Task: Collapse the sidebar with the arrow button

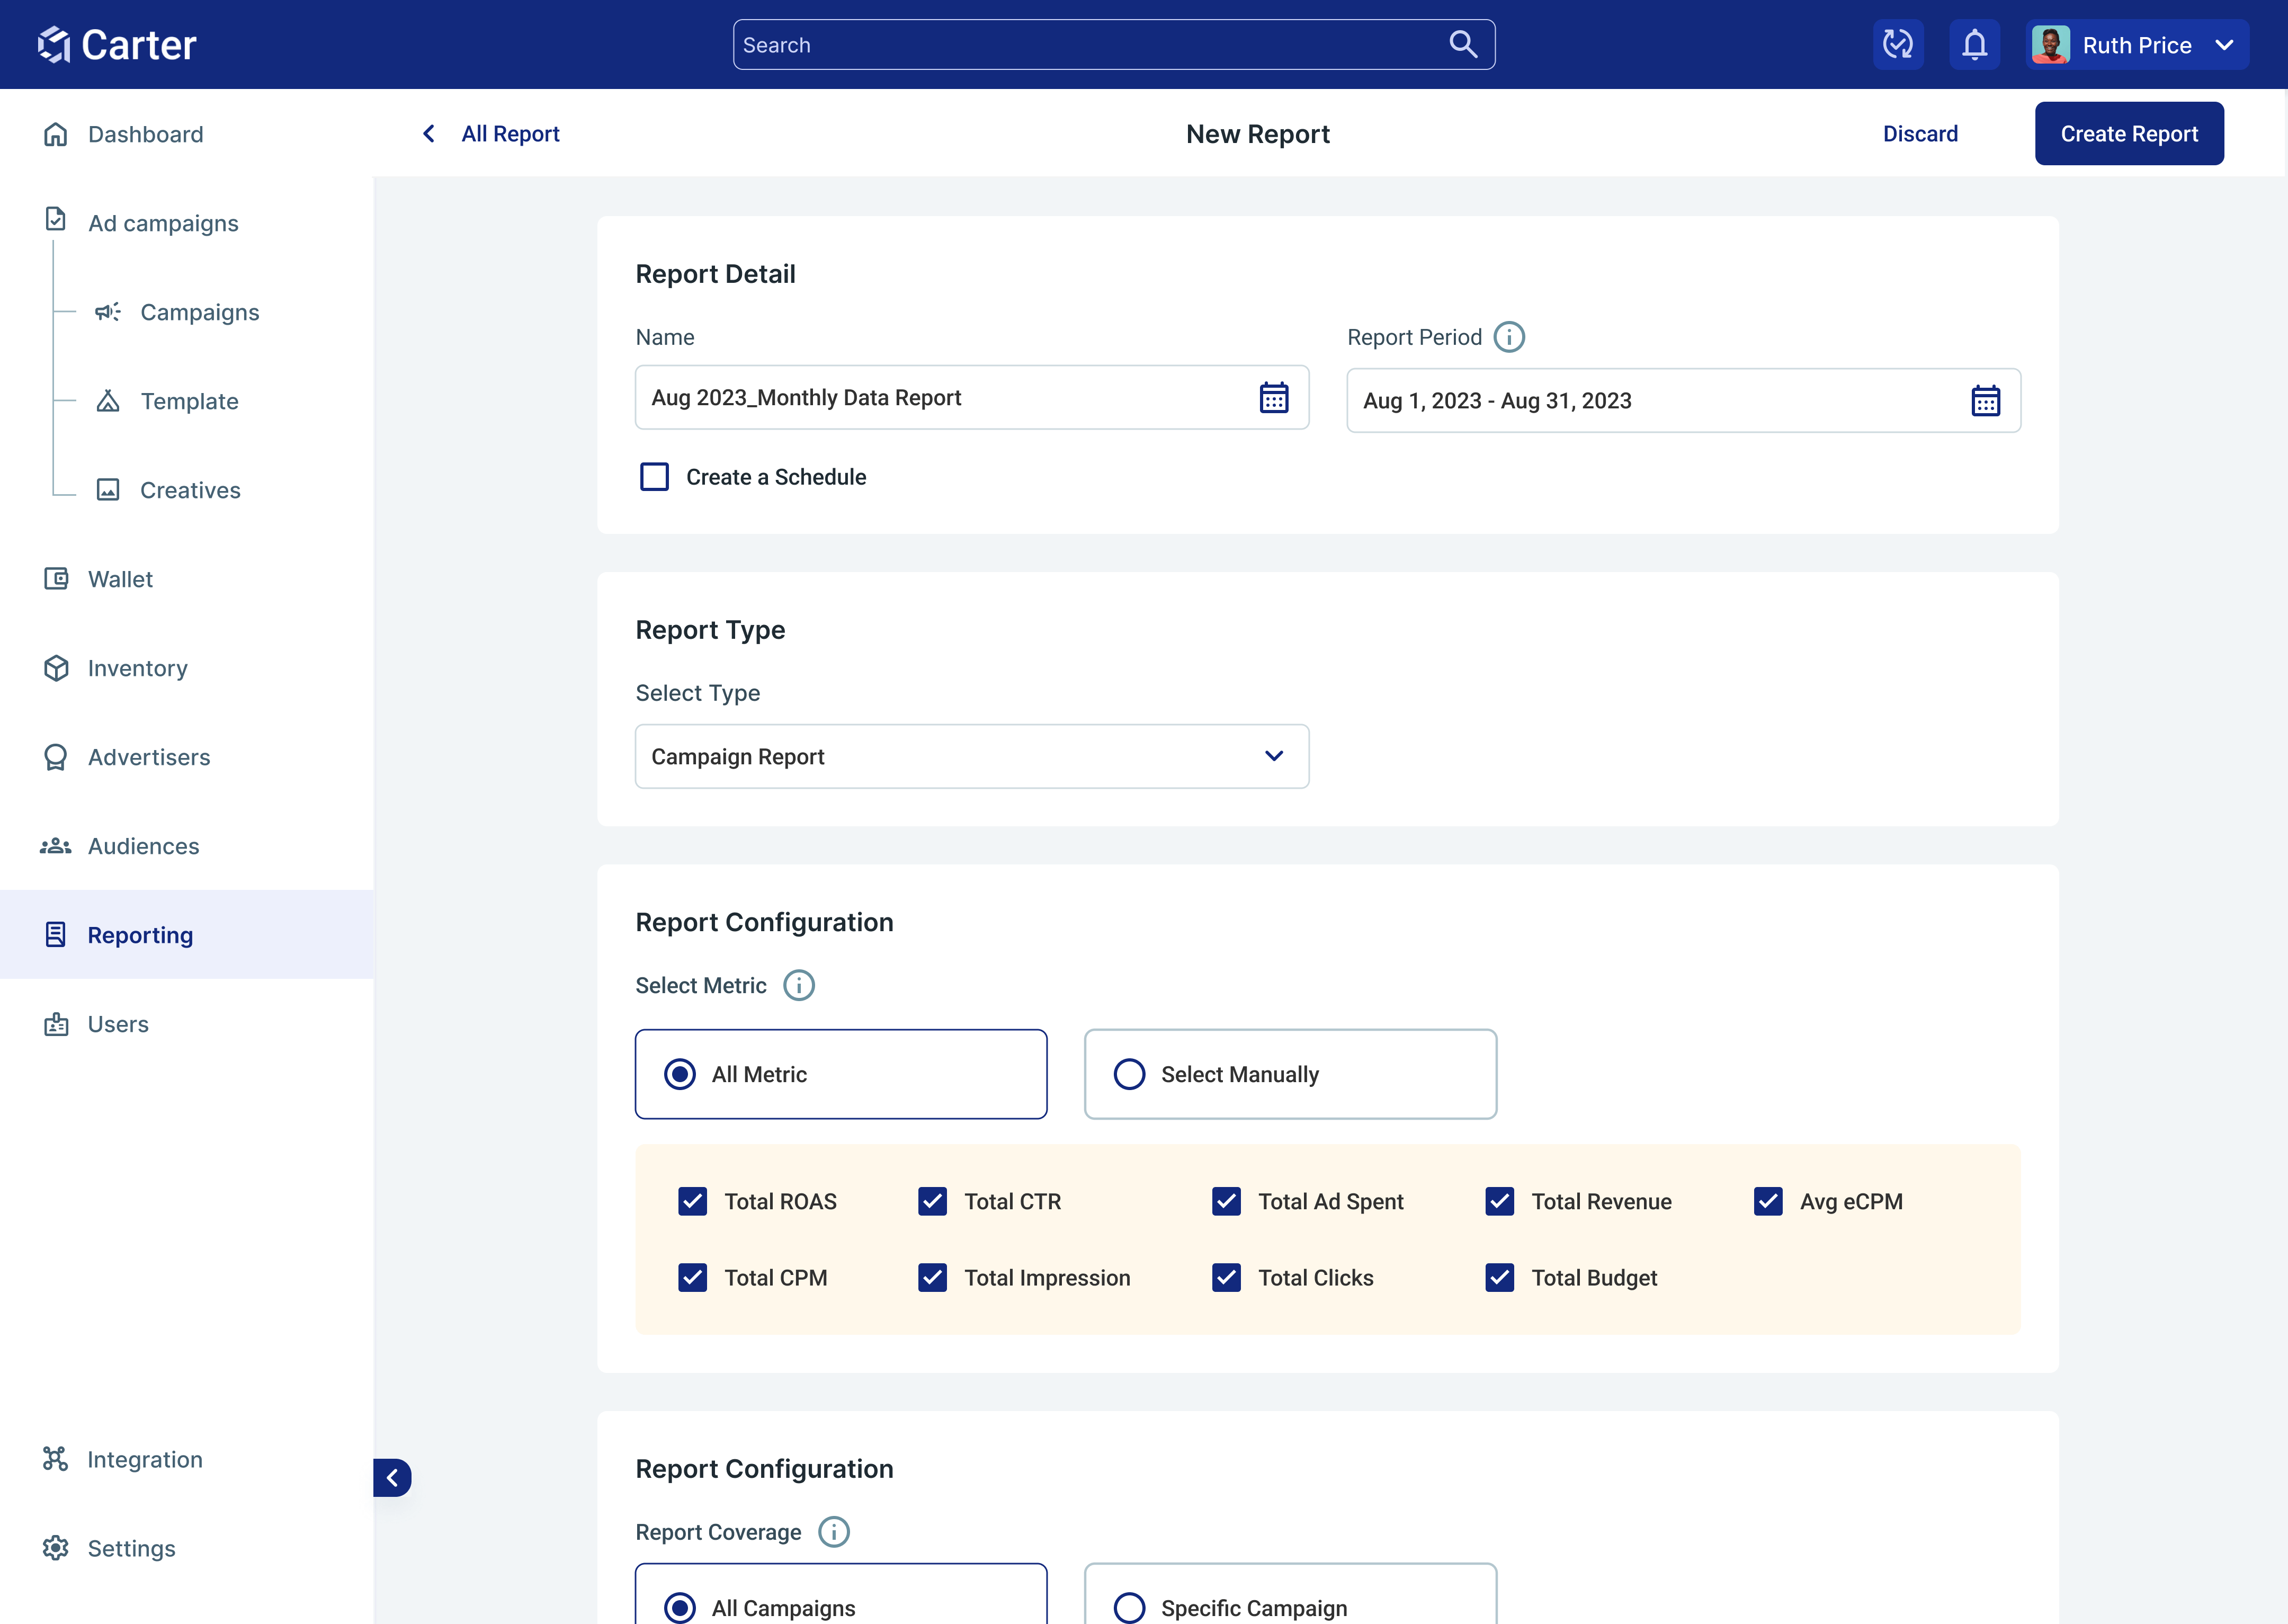Action: pos(392,1477)
